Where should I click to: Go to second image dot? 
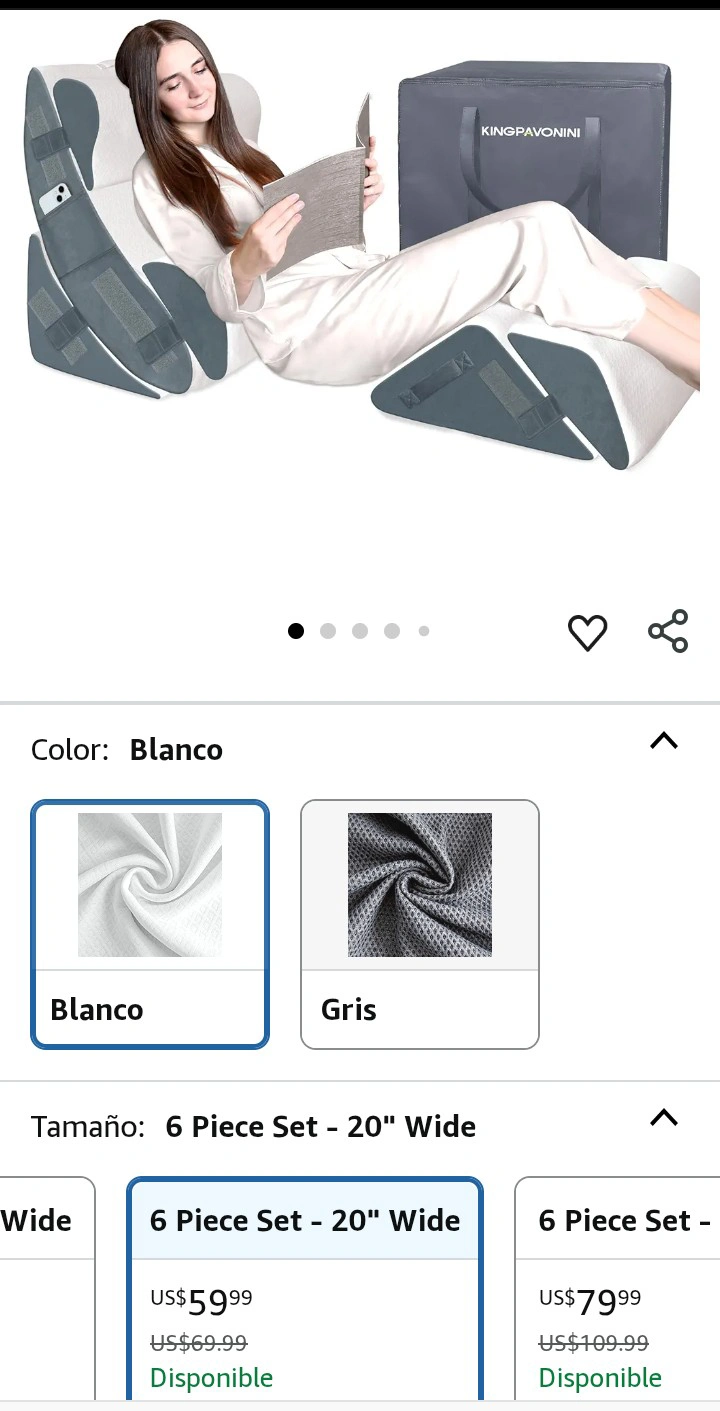coord(328,631)
